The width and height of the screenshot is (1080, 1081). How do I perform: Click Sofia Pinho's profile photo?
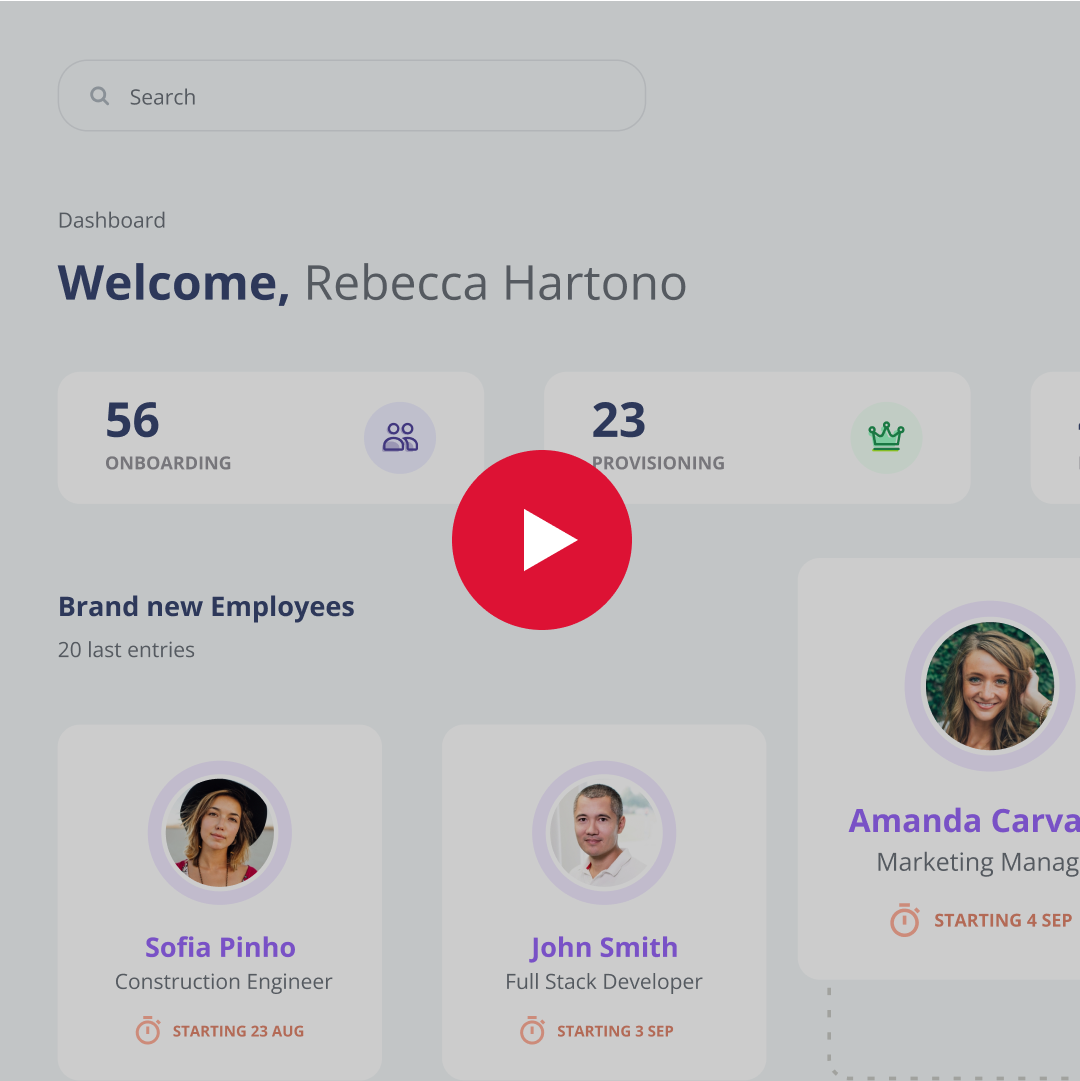click(x=220, y=833)
